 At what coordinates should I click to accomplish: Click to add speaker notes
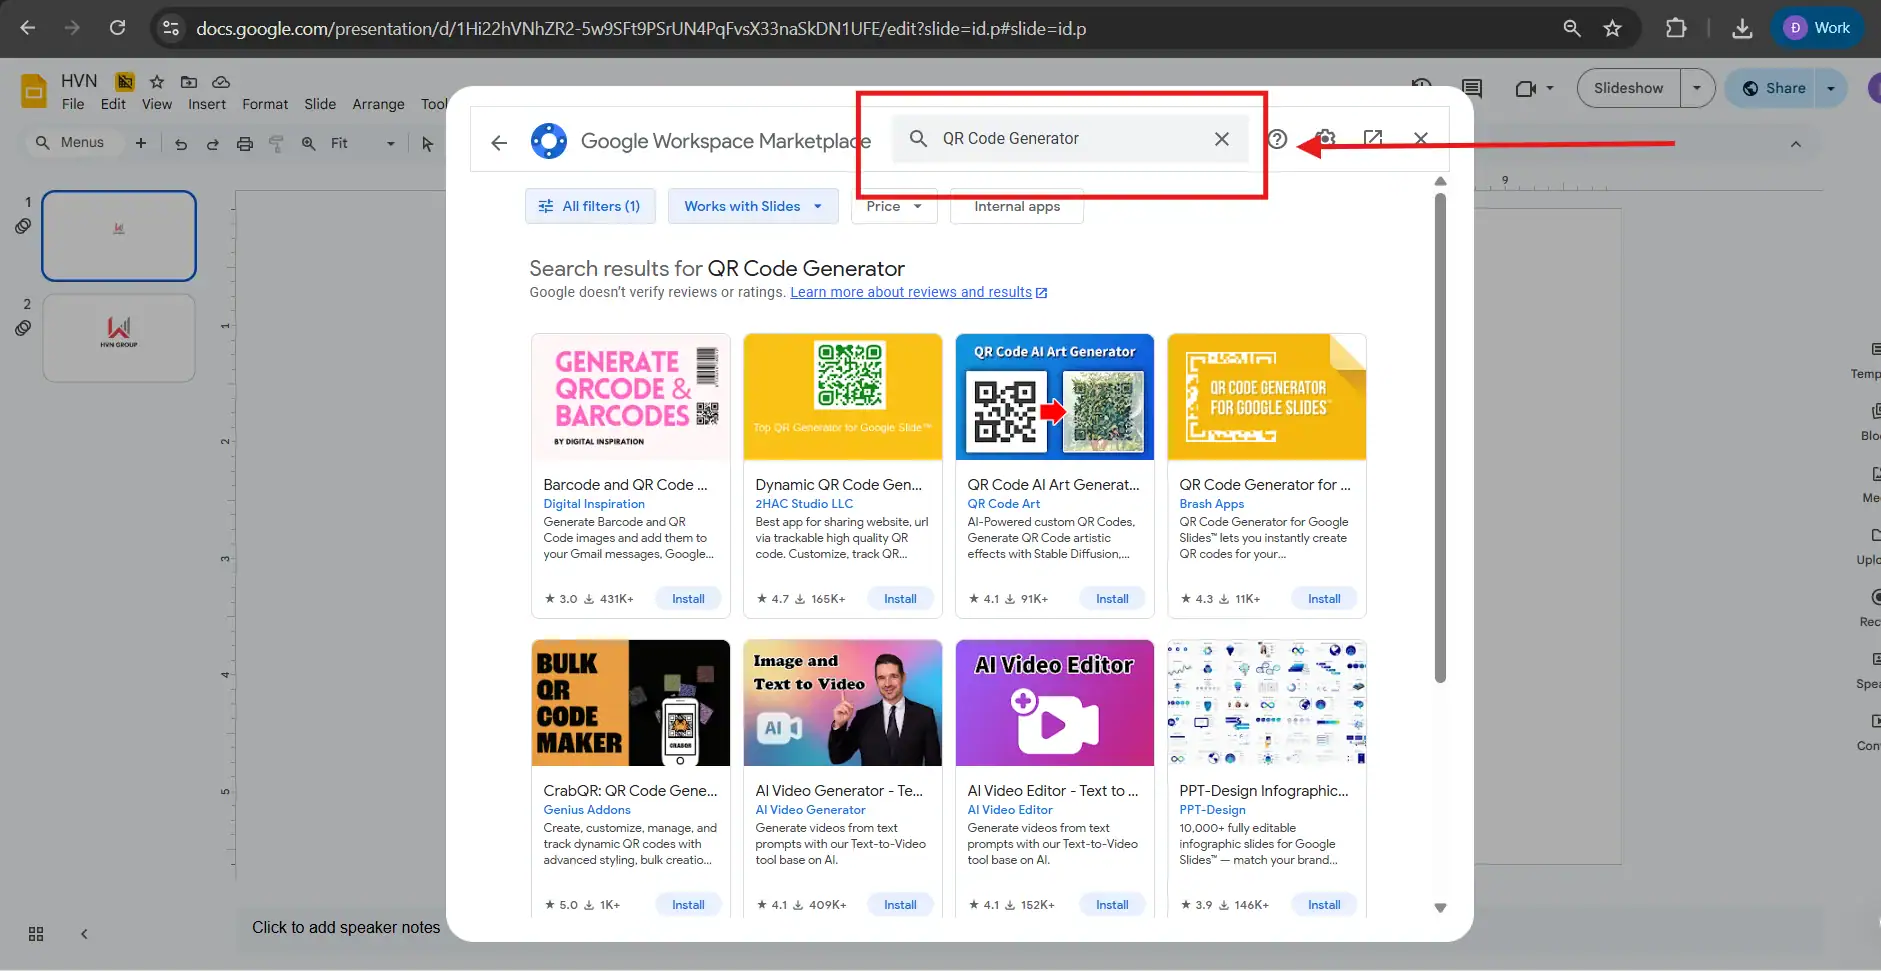(x=346, y=928)
